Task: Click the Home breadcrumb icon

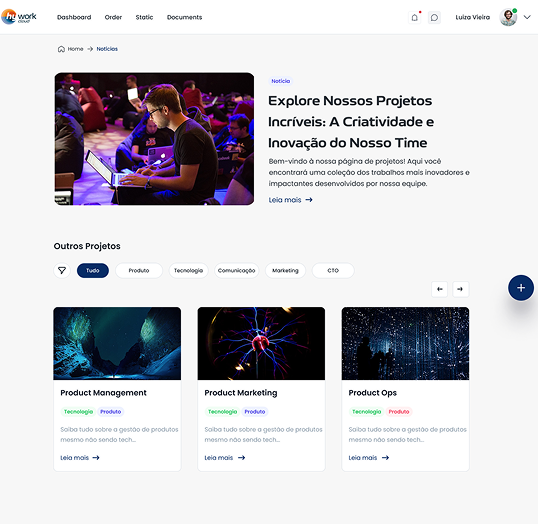Action: coord(61,49)
